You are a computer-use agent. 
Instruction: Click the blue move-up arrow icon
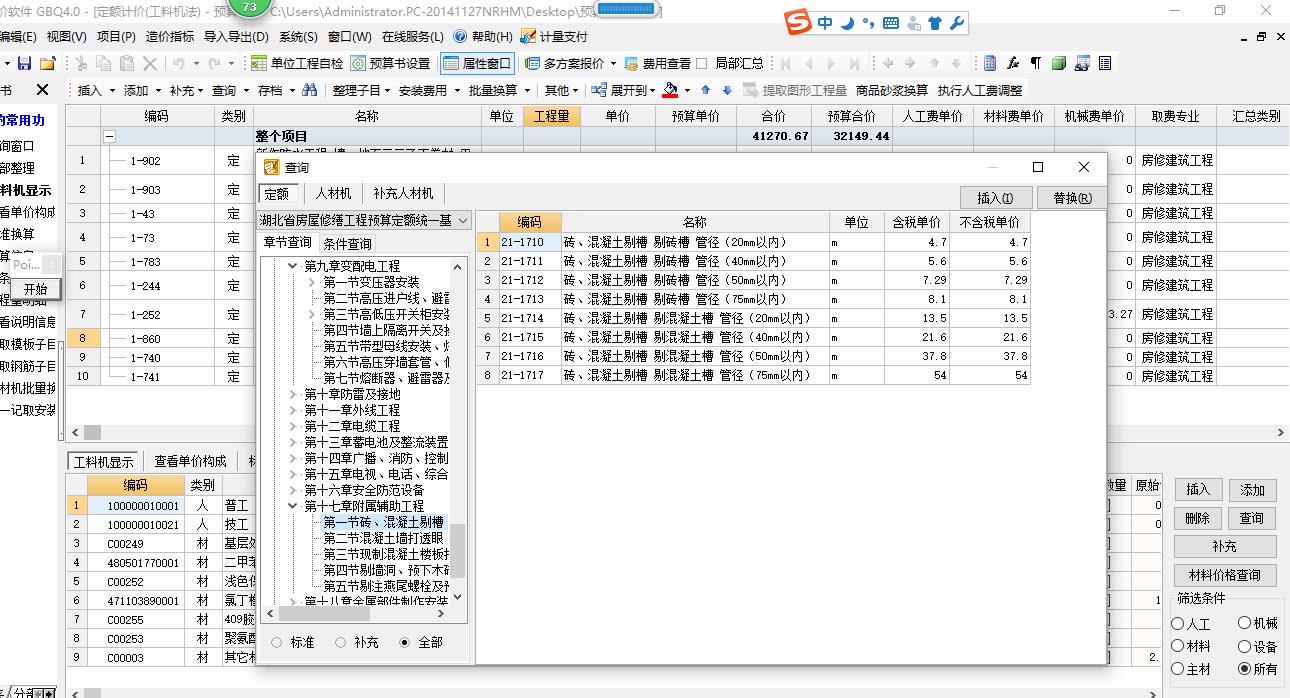(x=706, y=90)
